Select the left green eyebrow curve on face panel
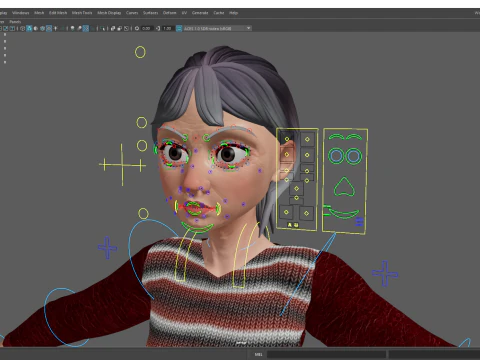The image size is (480, 360). pos(336,137)
